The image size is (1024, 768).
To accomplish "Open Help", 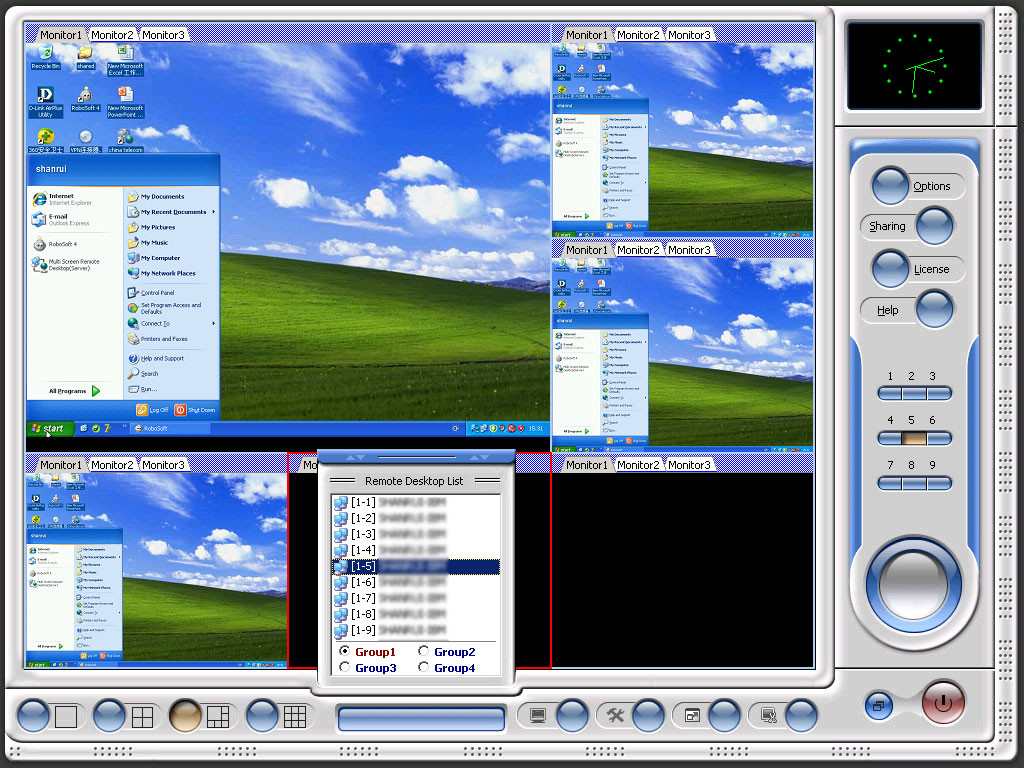I will [x=935, y=310].
